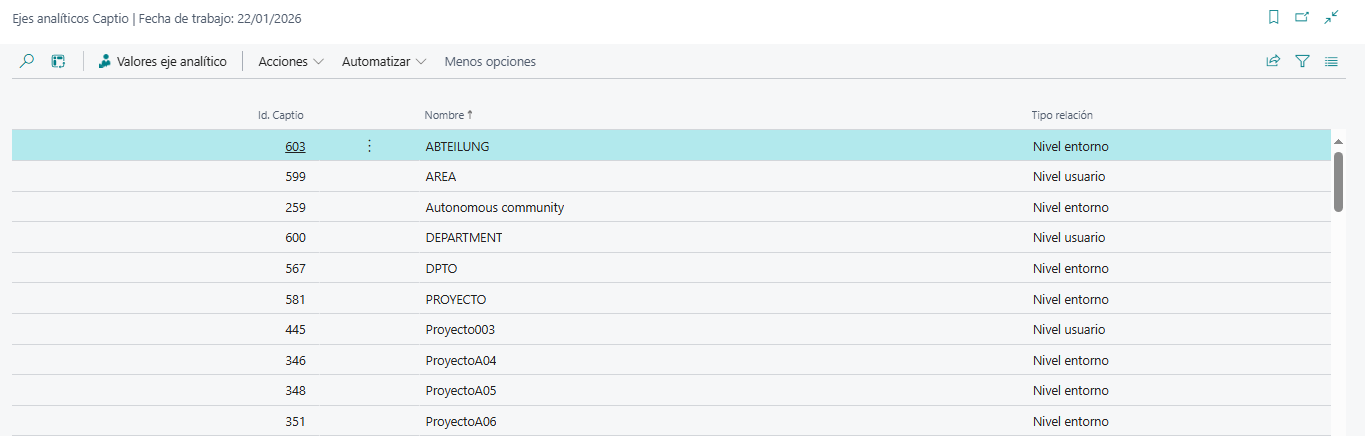Click the collapse page arrows icon
This screenshot has width=1365, height=436.
(1331, 17)
